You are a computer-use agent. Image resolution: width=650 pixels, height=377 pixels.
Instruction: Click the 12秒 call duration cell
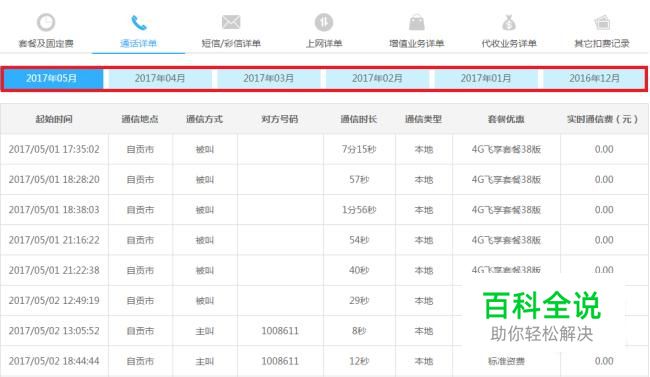[359, 361]
